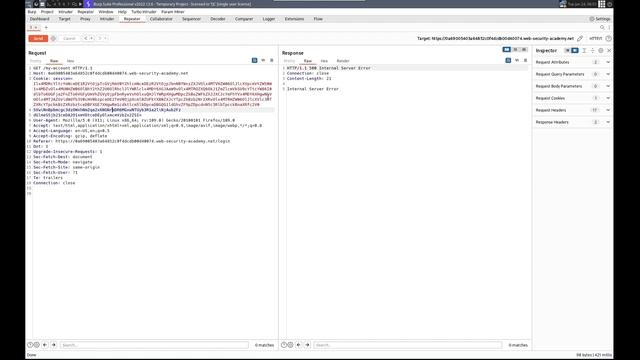Switch to the Decoder tab

(x=218, y=19)
